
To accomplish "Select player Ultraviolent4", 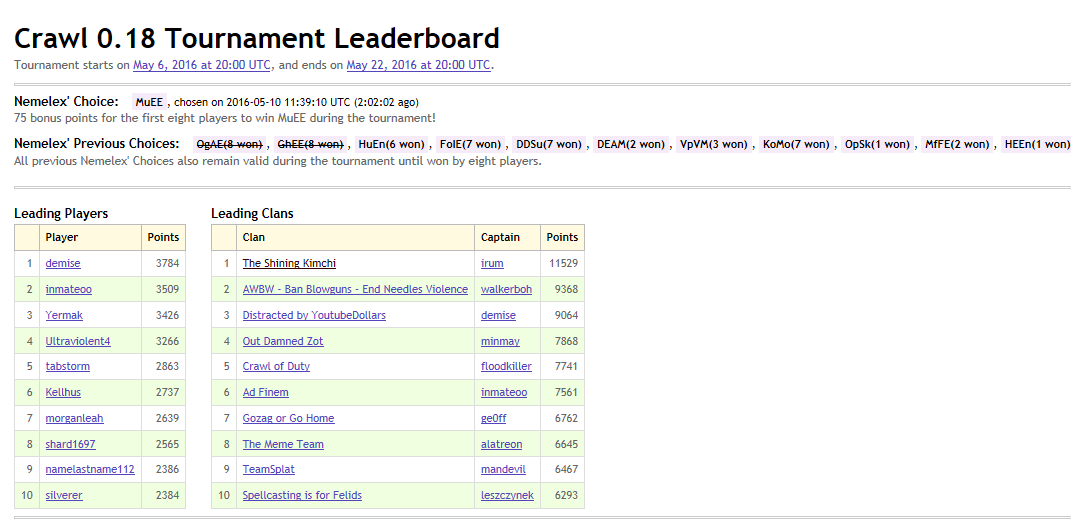I will 78,341.
